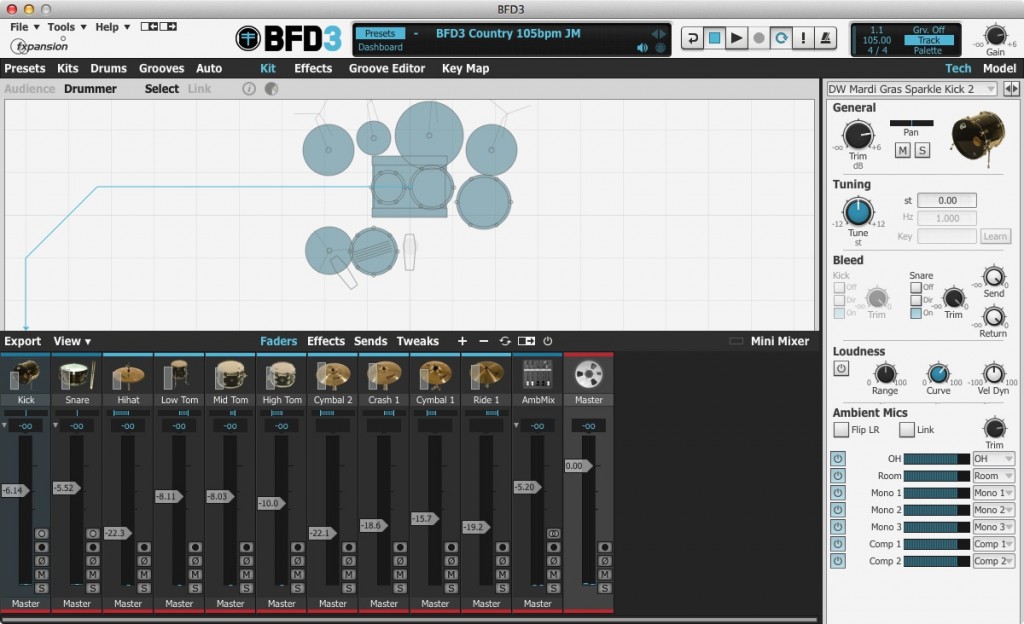Select the Master channel reel icon

(x=588, y=375)
